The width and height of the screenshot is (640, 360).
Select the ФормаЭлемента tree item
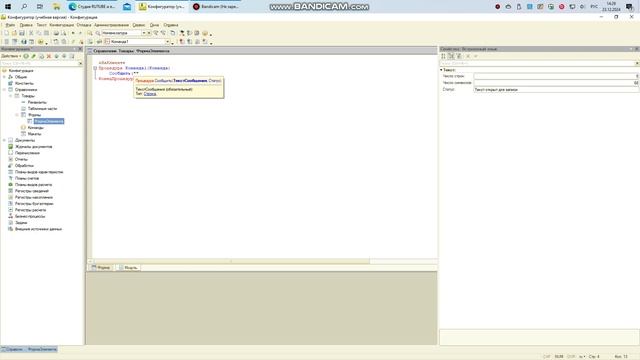point(49,121)
